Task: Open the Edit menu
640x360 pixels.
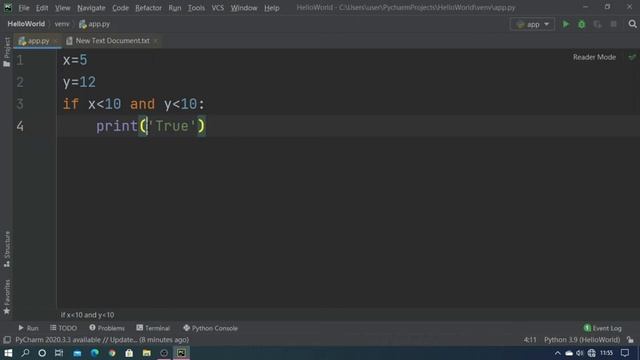Action: click(42, 8)
